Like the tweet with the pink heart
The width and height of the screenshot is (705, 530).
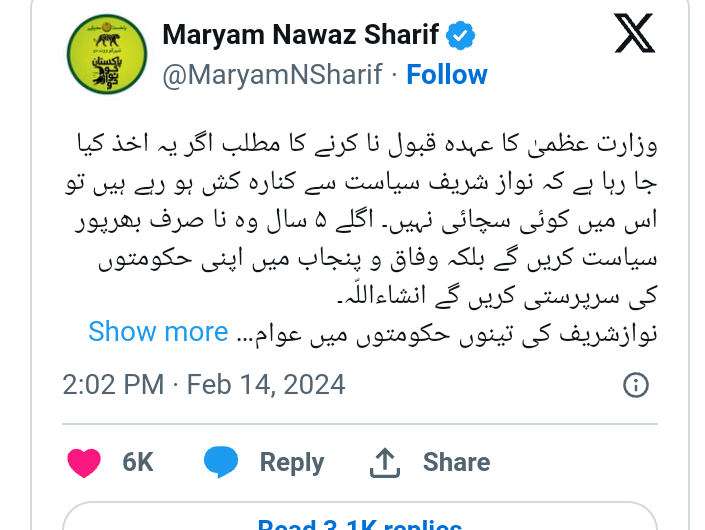(84, 463)
